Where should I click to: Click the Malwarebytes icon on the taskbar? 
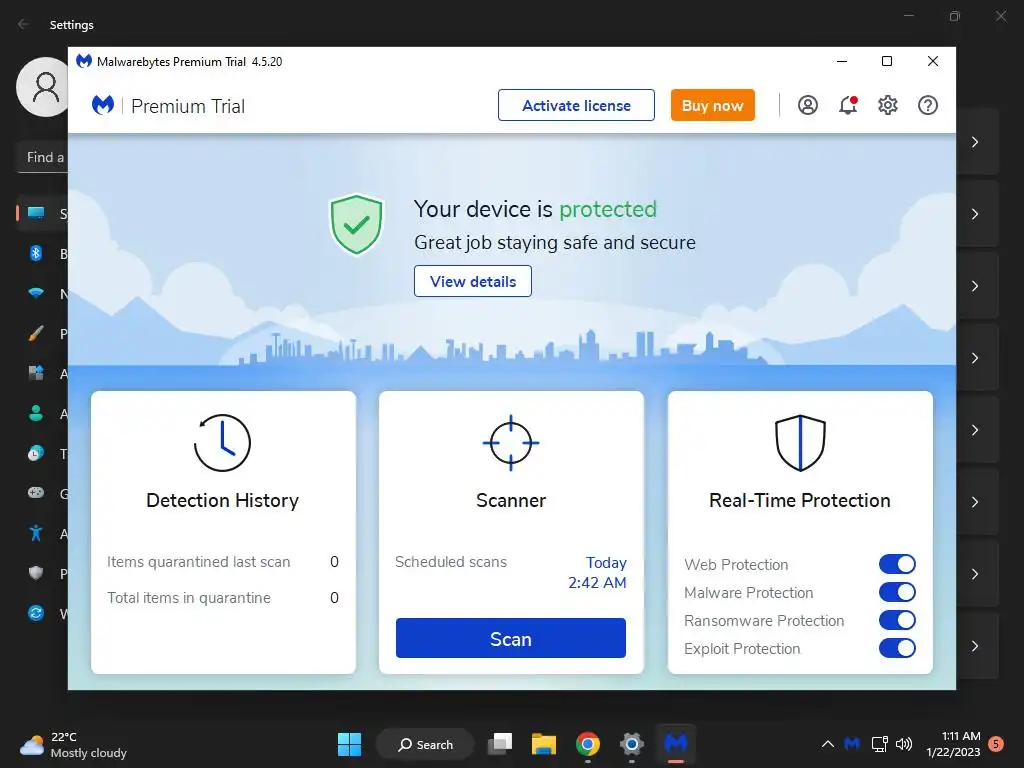[x=675, y=744]
